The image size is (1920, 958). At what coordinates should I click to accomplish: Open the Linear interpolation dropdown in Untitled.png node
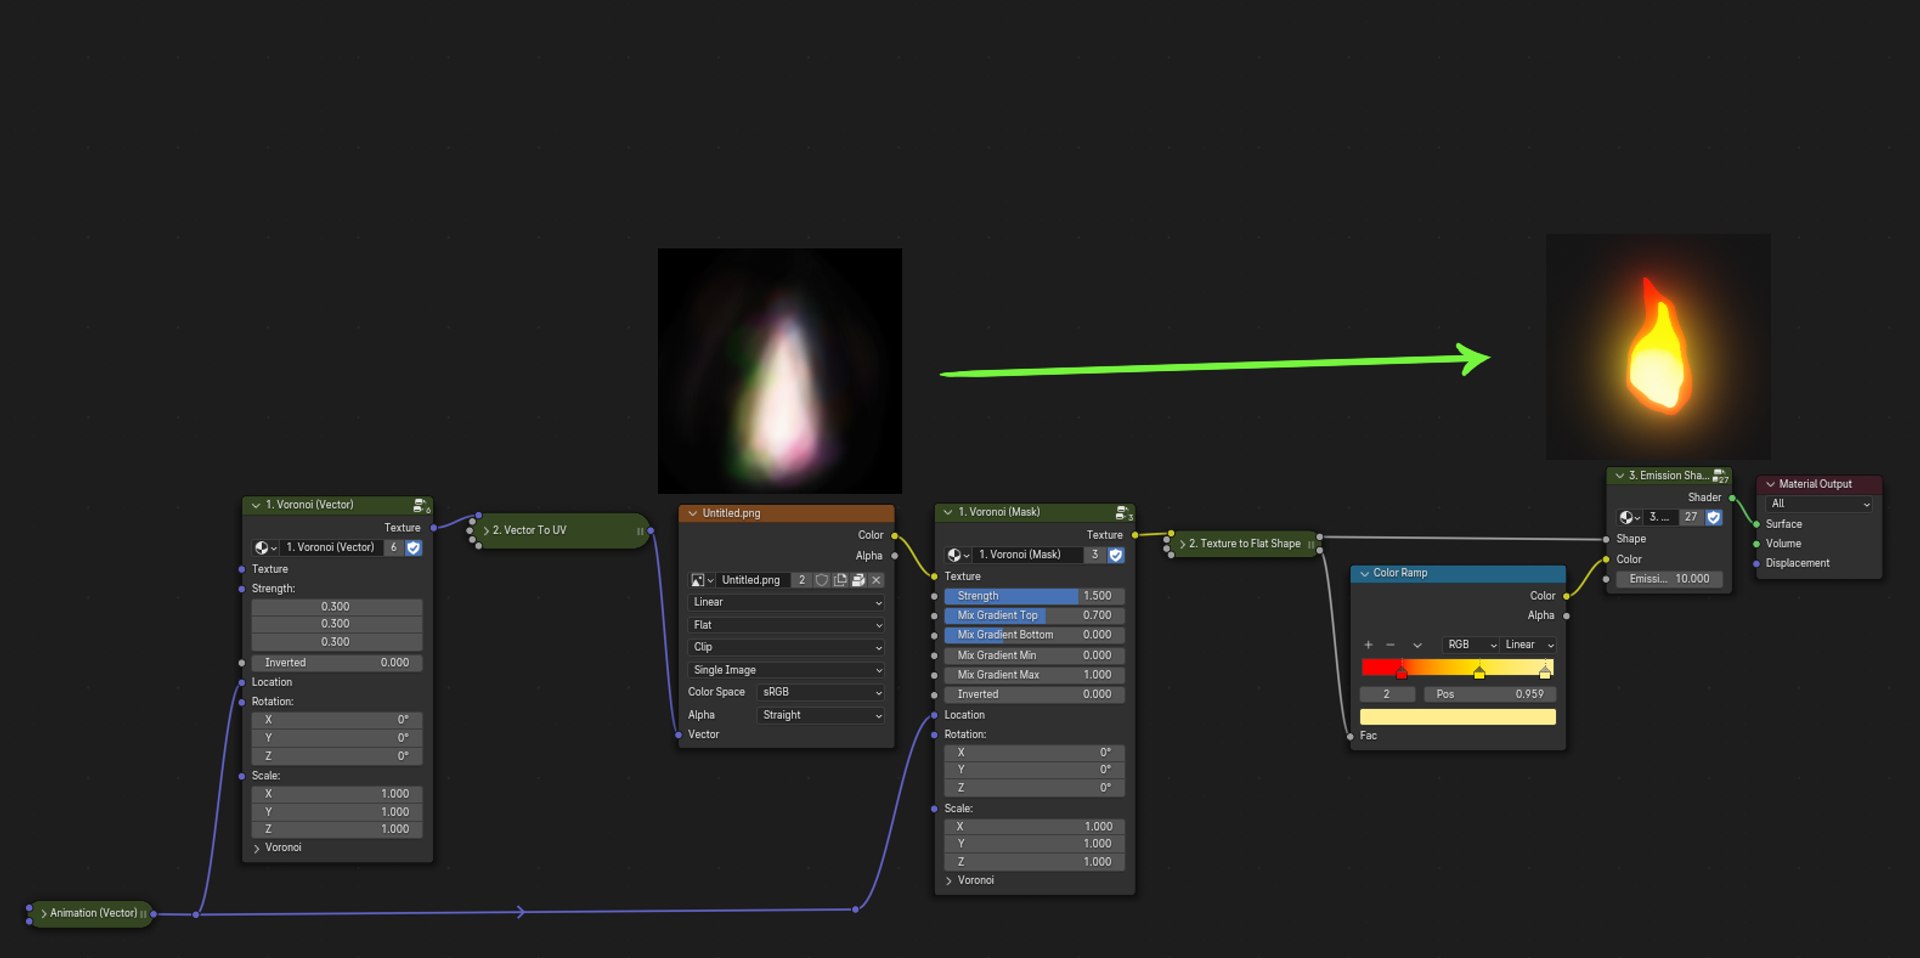tap(786, 602)
